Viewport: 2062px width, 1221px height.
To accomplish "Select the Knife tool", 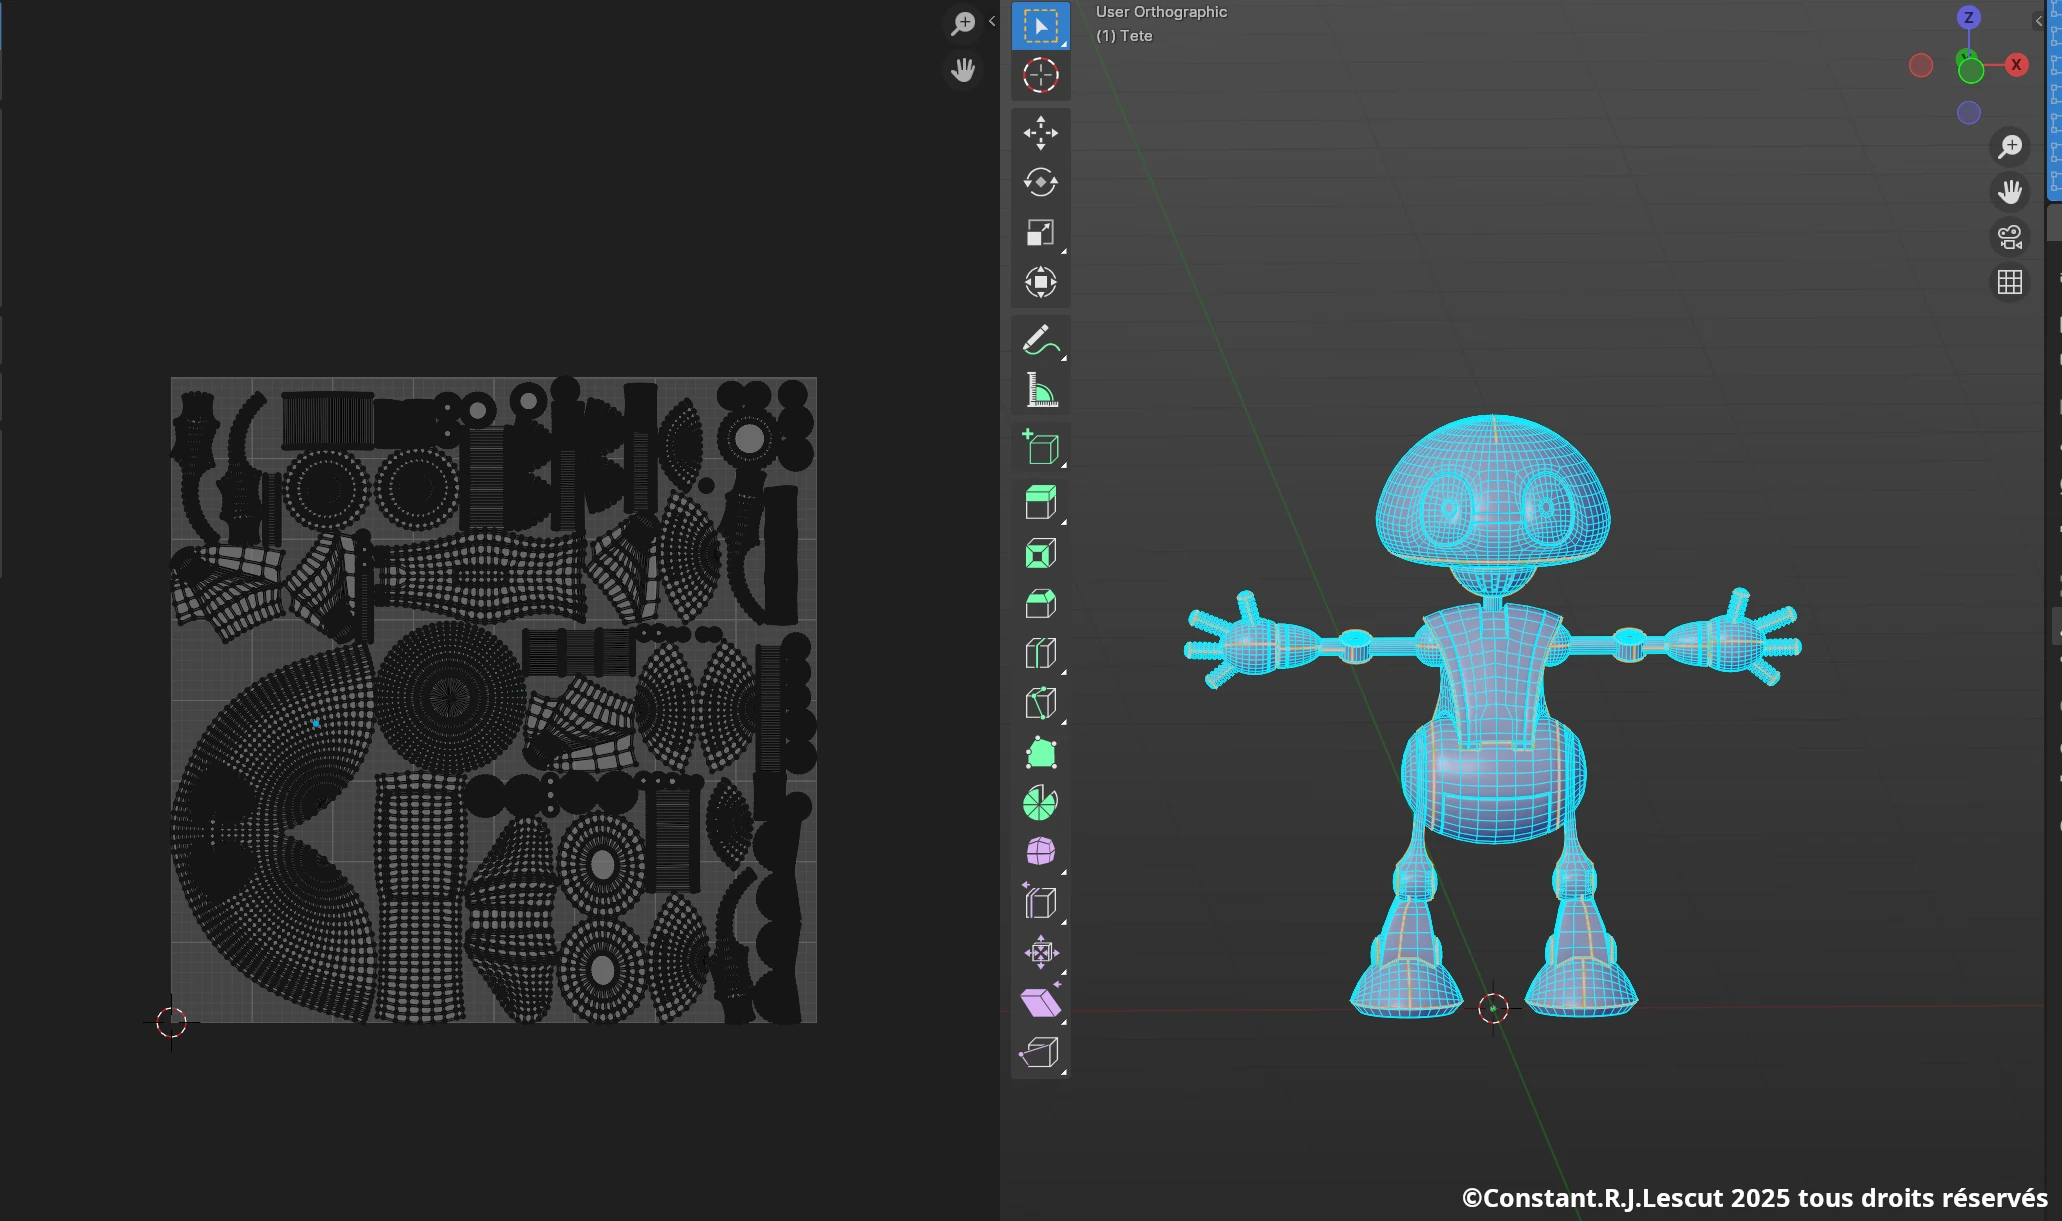I will point(1041,701).
